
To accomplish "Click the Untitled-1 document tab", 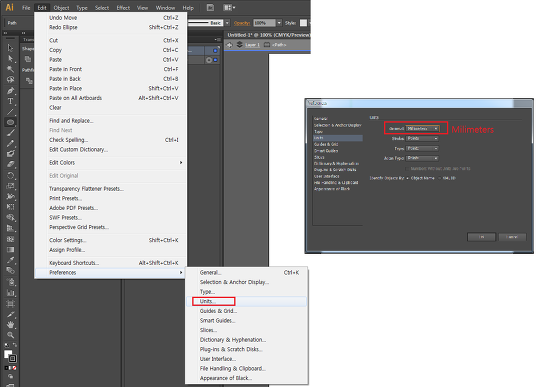I will pos(268,35).
